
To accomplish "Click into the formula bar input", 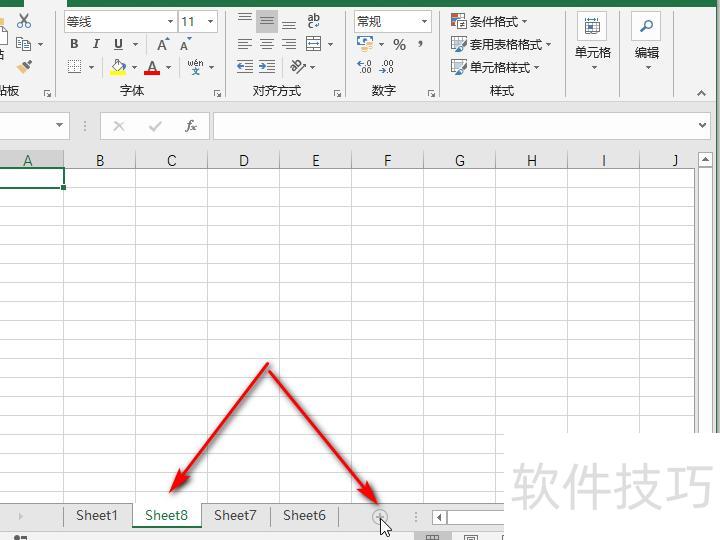I will [455, 126].
